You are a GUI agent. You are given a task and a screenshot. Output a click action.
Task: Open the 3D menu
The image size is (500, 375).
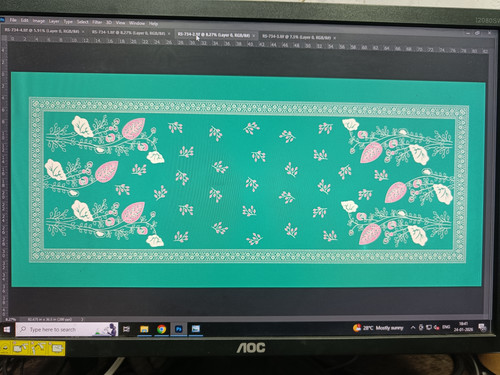pyautogui.click(x=109, y=23)
